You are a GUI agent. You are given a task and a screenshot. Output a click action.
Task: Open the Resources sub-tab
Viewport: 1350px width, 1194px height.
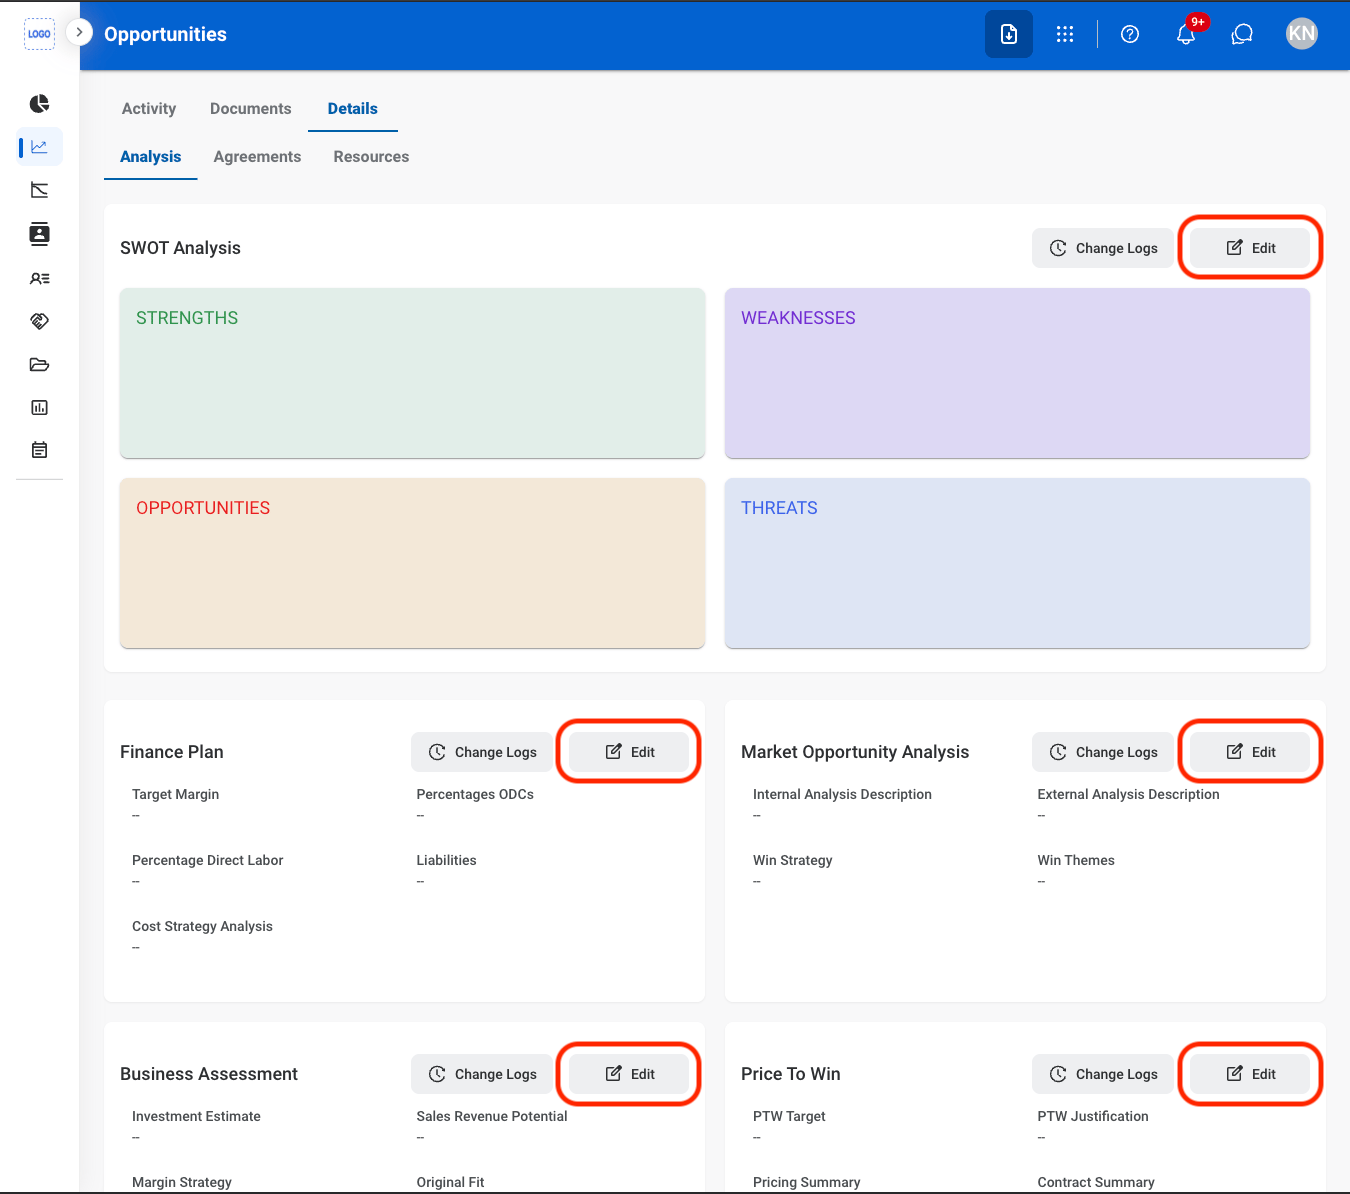pos(371,157)
